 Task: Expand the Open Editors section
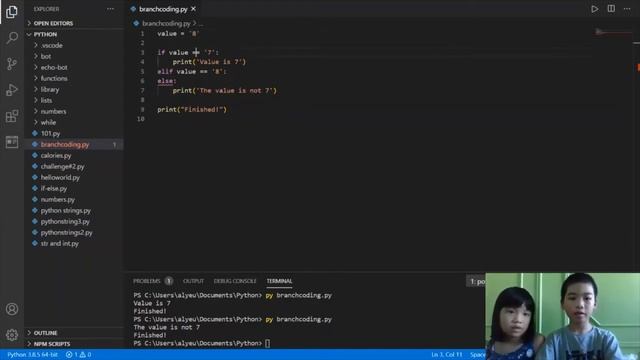click(x=74, y=23)
